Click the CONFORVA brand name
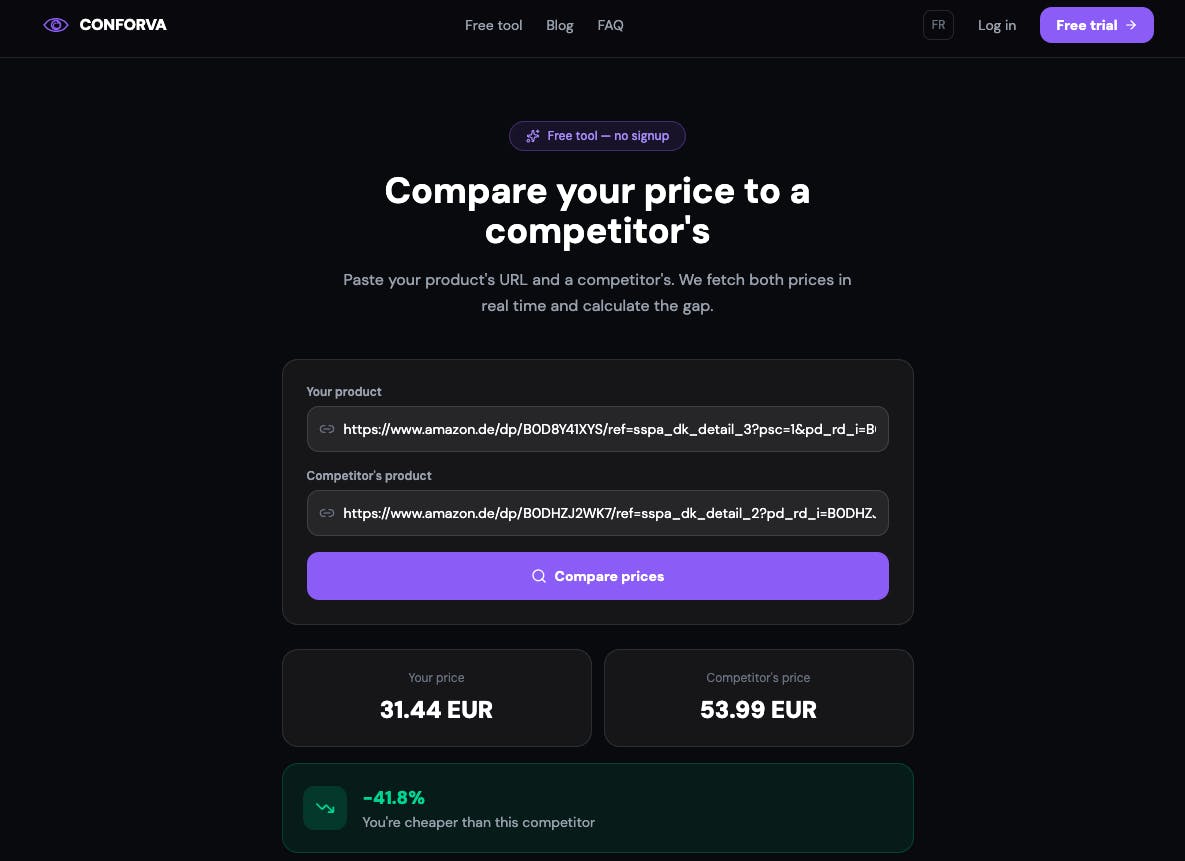This screenshot has width=1185, height=861. (x=123, y=25)
